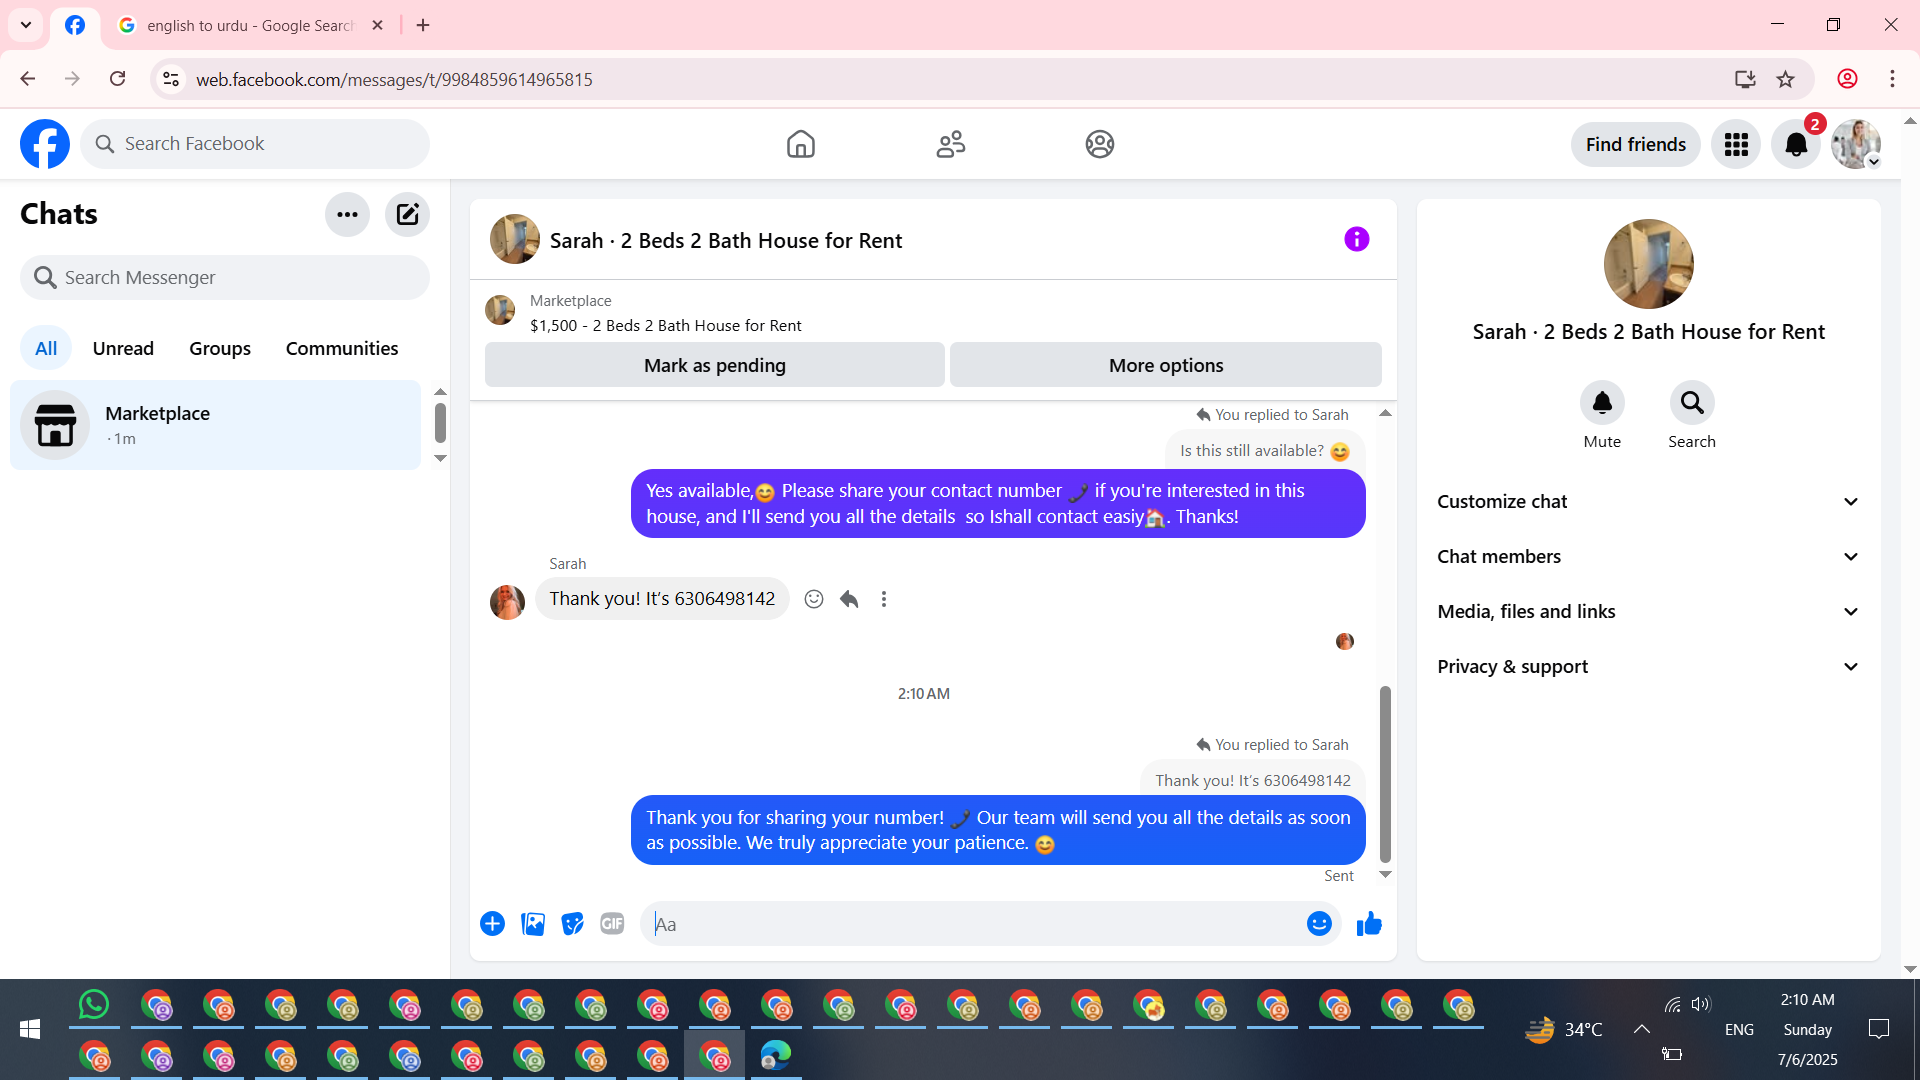Image resolution: width=1920 pixels, height=1080 pixels.
Task: Reply to Sarah's phone number message
Action: [x=849, y=599]
